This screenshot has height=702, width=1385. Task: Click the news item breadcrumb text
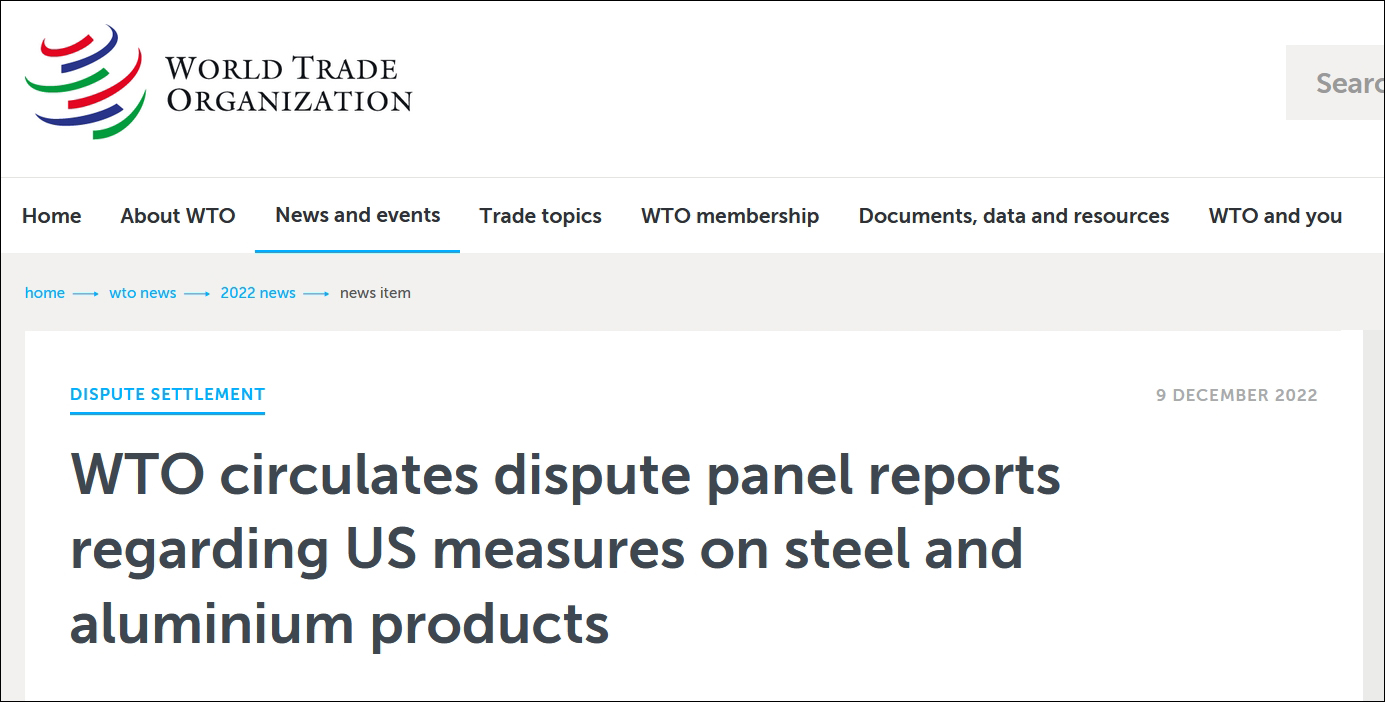tap(375, 293)
